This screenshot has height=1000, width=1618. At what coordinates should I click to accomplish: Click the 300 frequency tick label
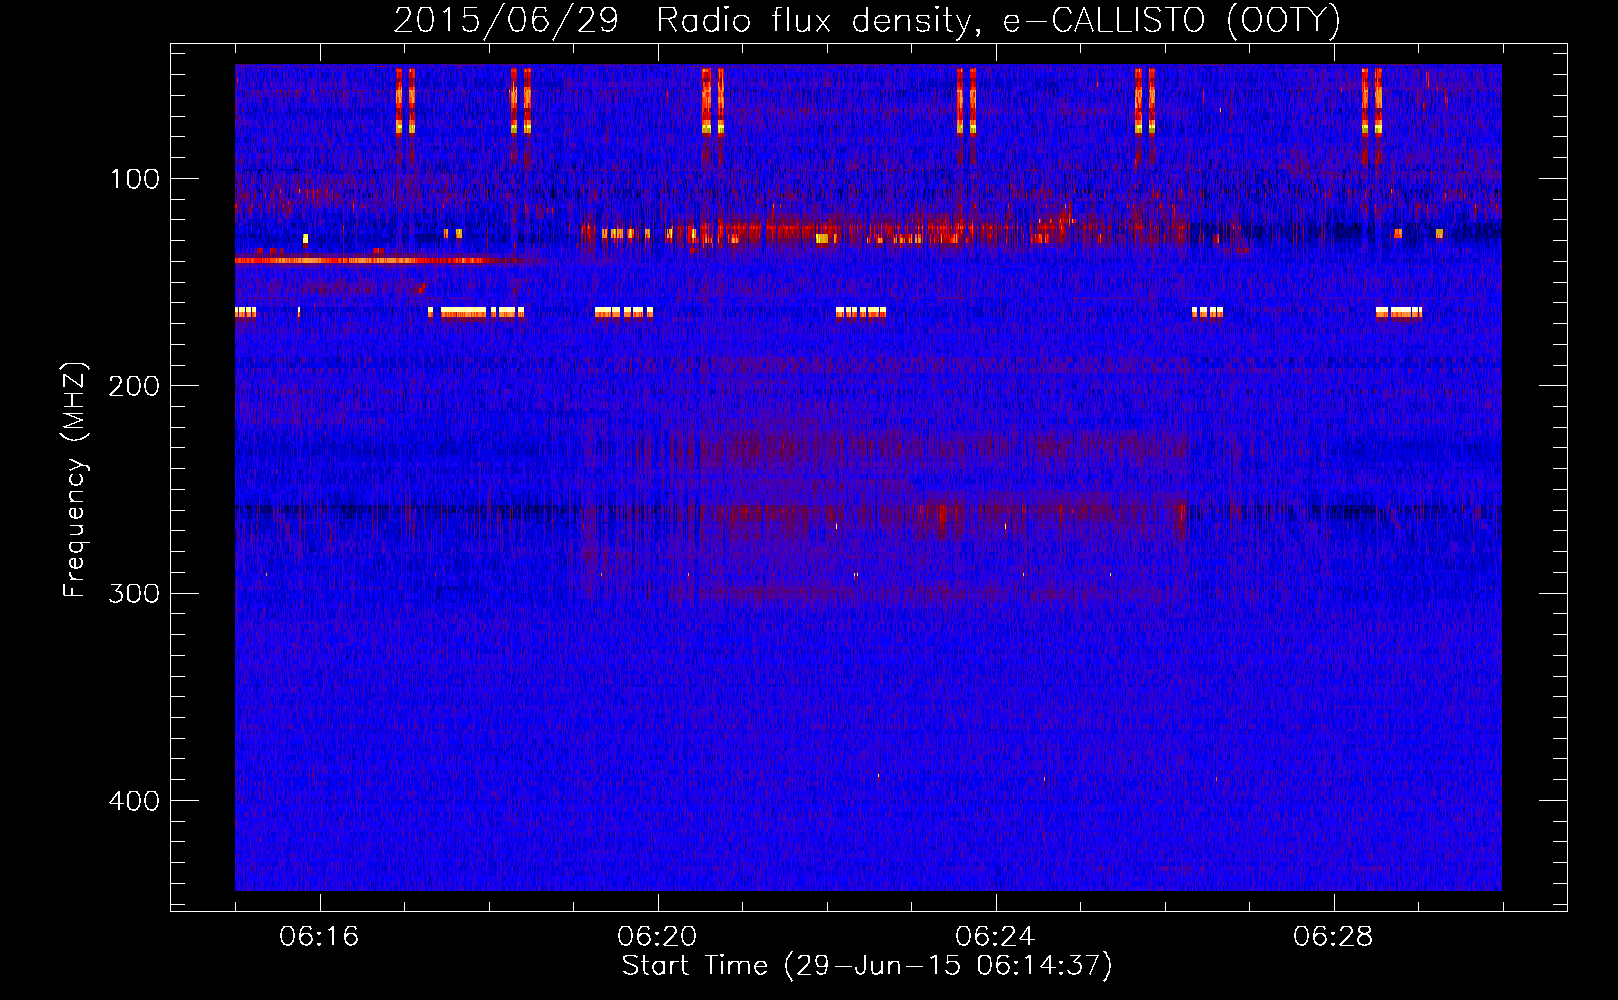point(134,593)
